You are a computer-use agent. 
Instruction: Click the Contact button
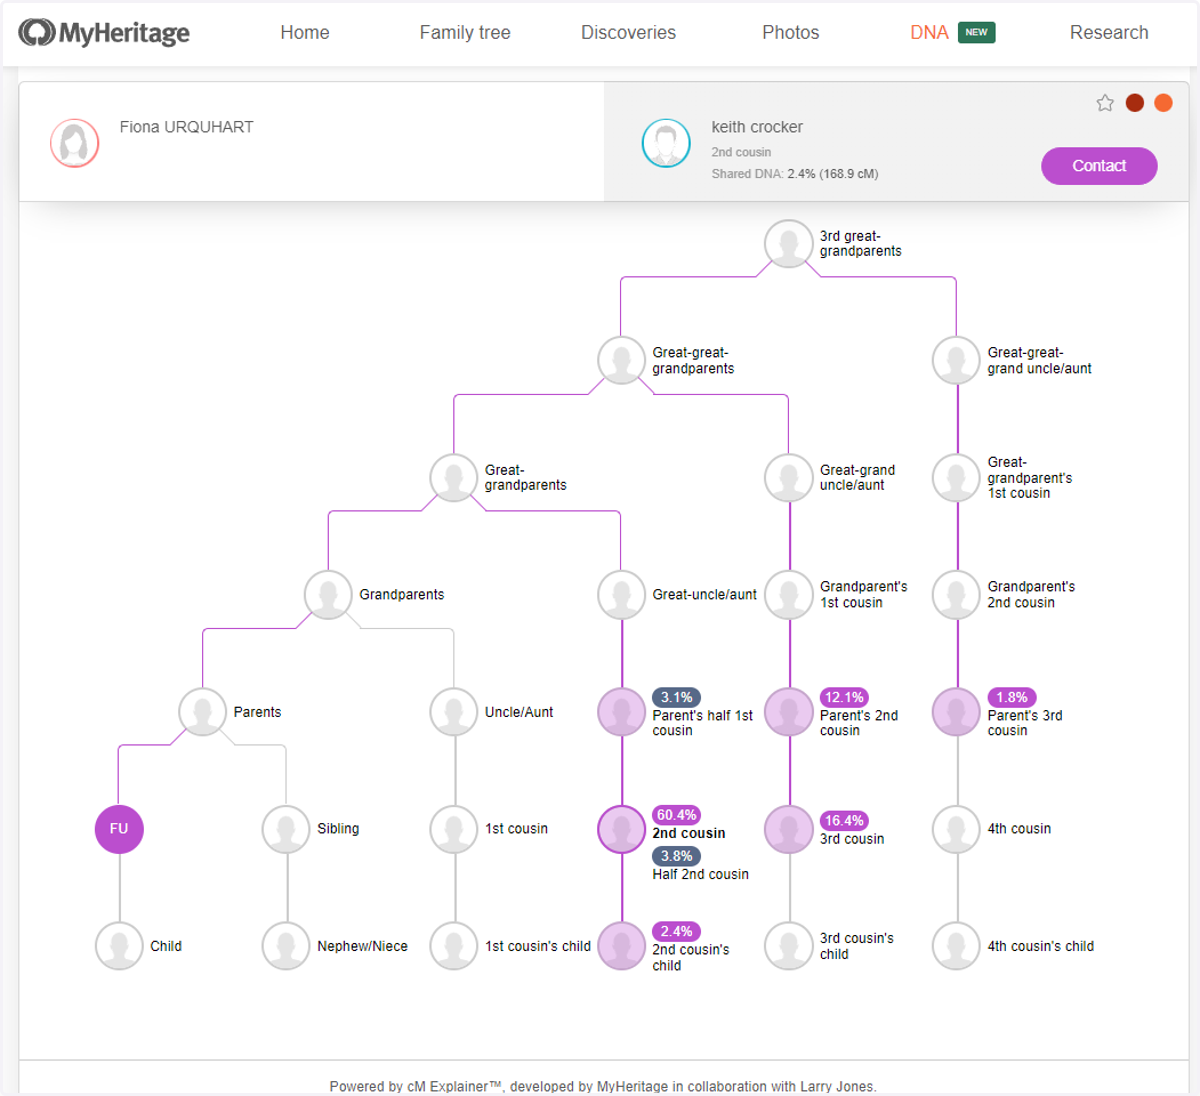pos(1099,166)
